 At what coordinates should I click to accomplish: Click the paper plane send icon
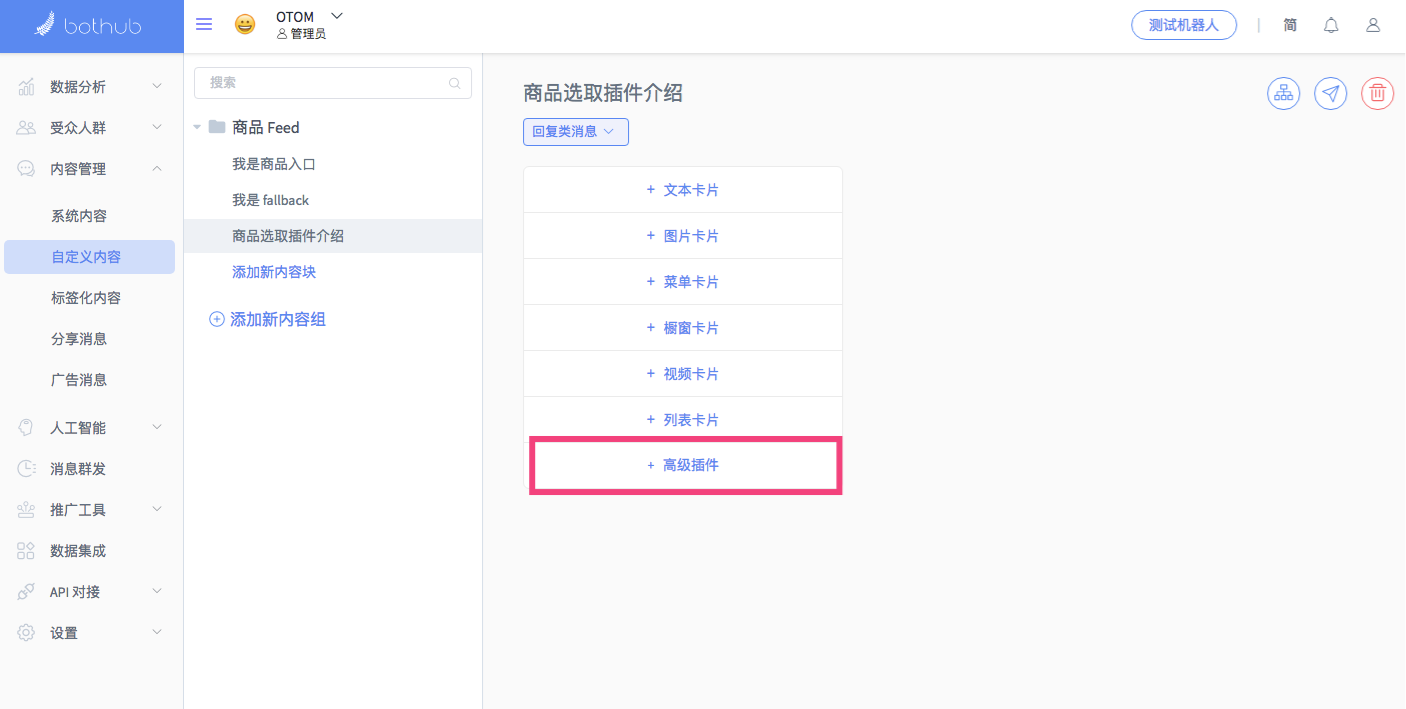tap(1330, 93)
